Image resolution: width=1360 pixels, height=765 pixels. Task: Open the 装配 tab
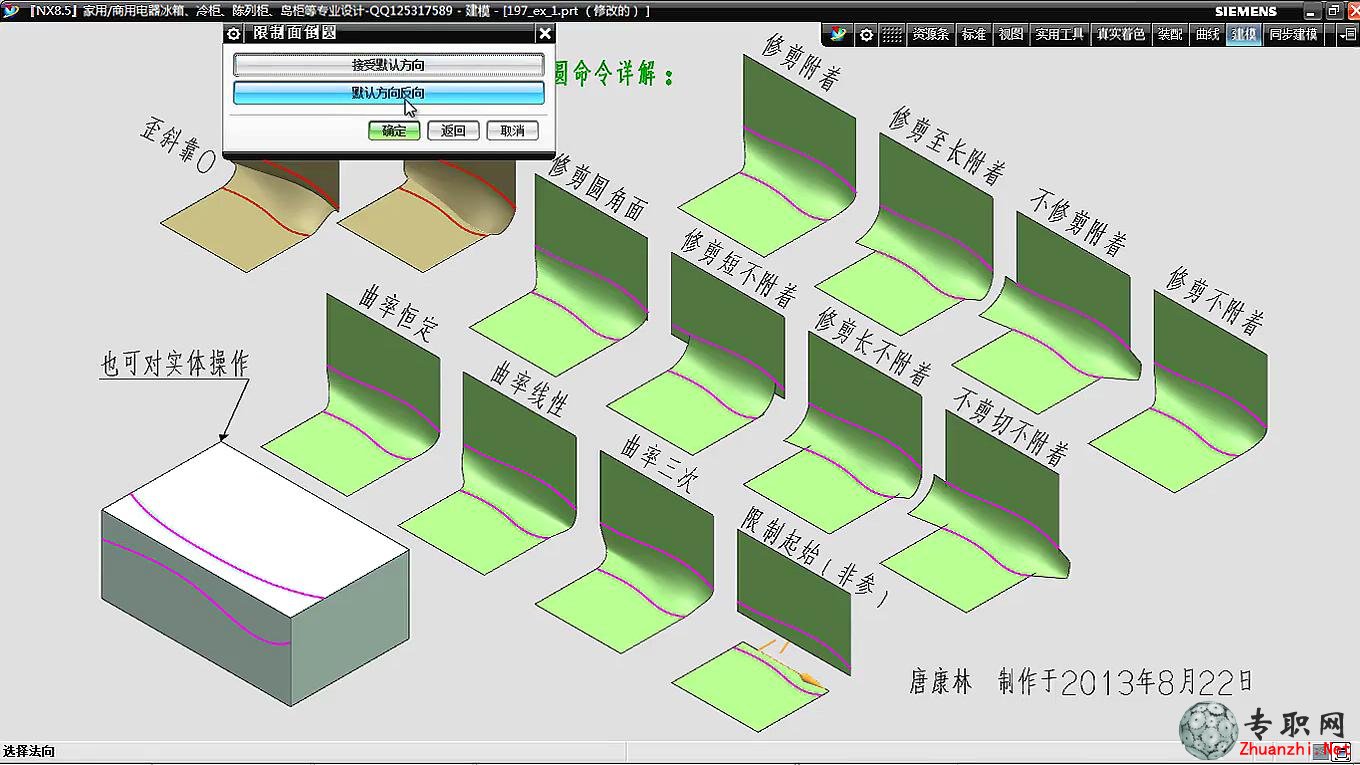coord(1170,35)
